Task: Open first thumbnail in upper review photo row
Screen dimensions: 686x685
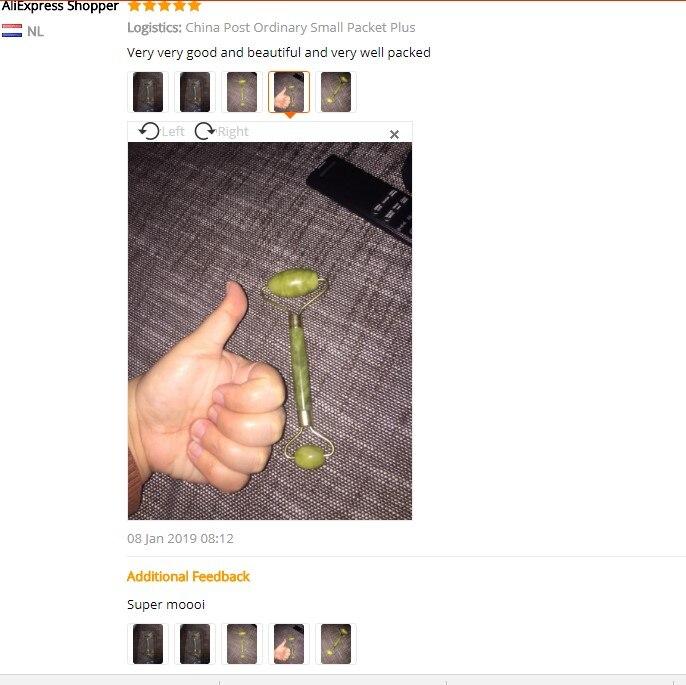Action: 148,92
